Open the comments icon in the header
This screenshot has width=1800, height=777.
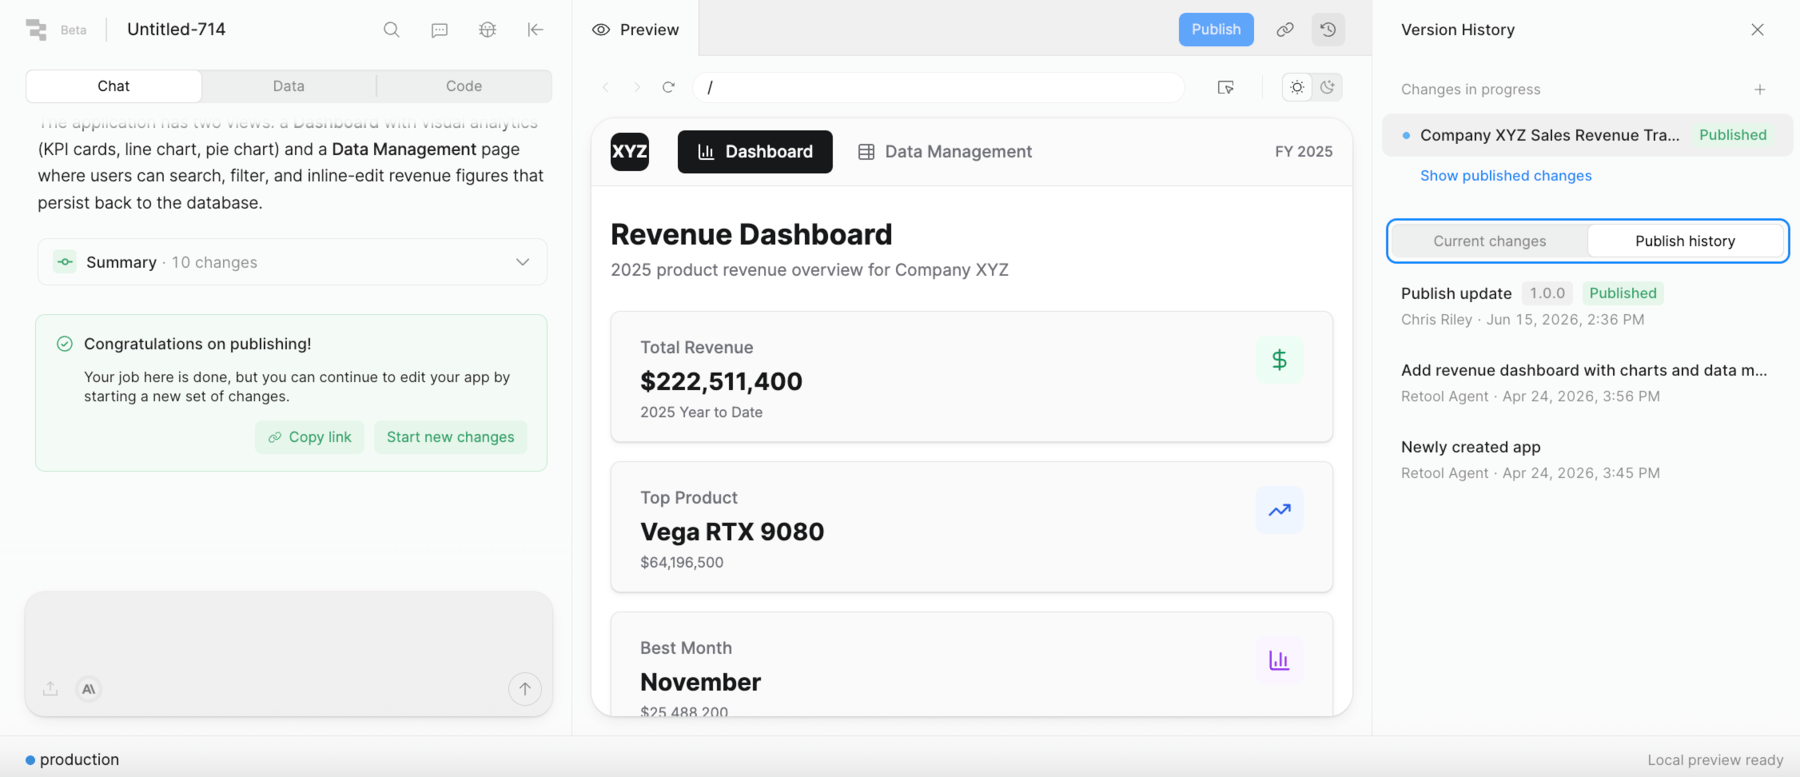click(439, 30)
